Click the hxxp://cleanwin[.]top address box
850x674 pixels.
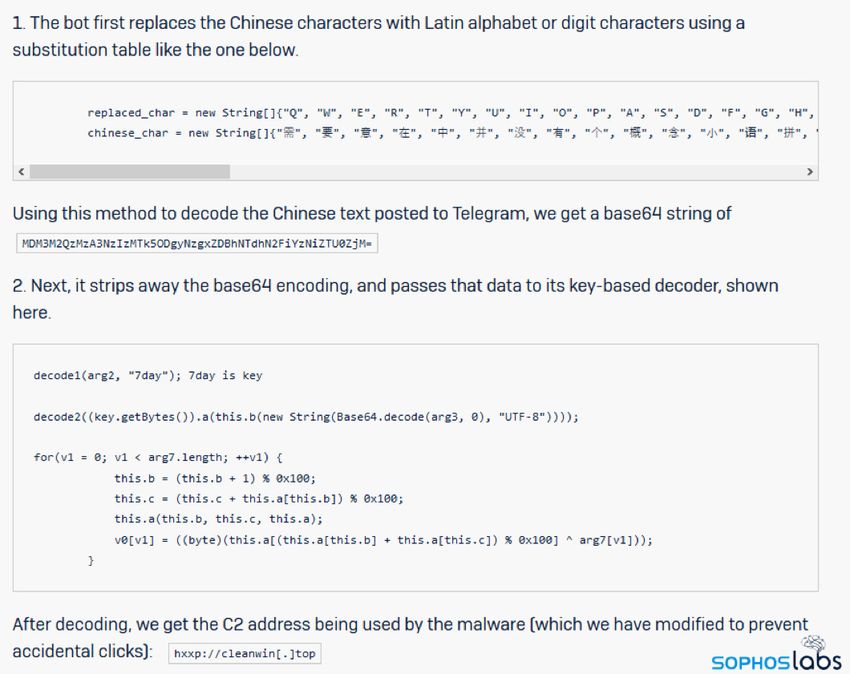coord(244,653)
